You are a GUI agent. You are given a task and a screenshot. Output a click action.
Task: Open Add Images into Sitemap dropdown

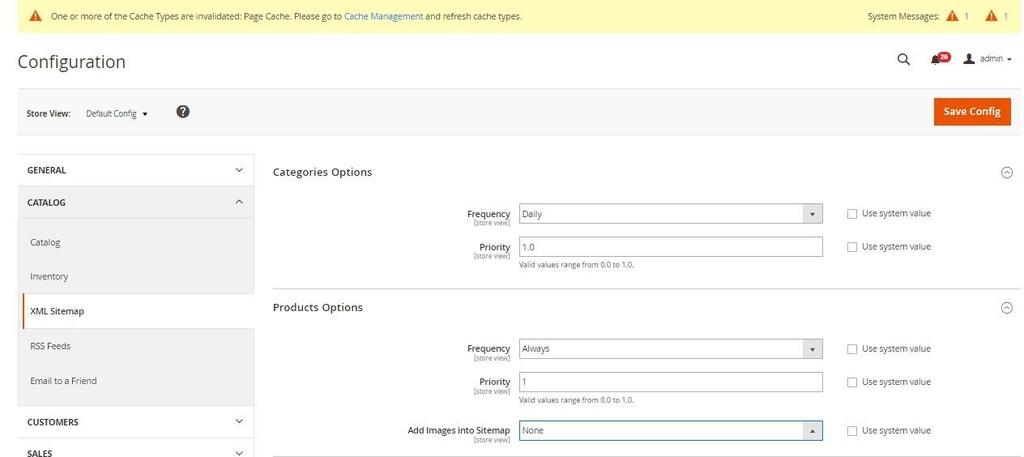(x=670, y=431)
